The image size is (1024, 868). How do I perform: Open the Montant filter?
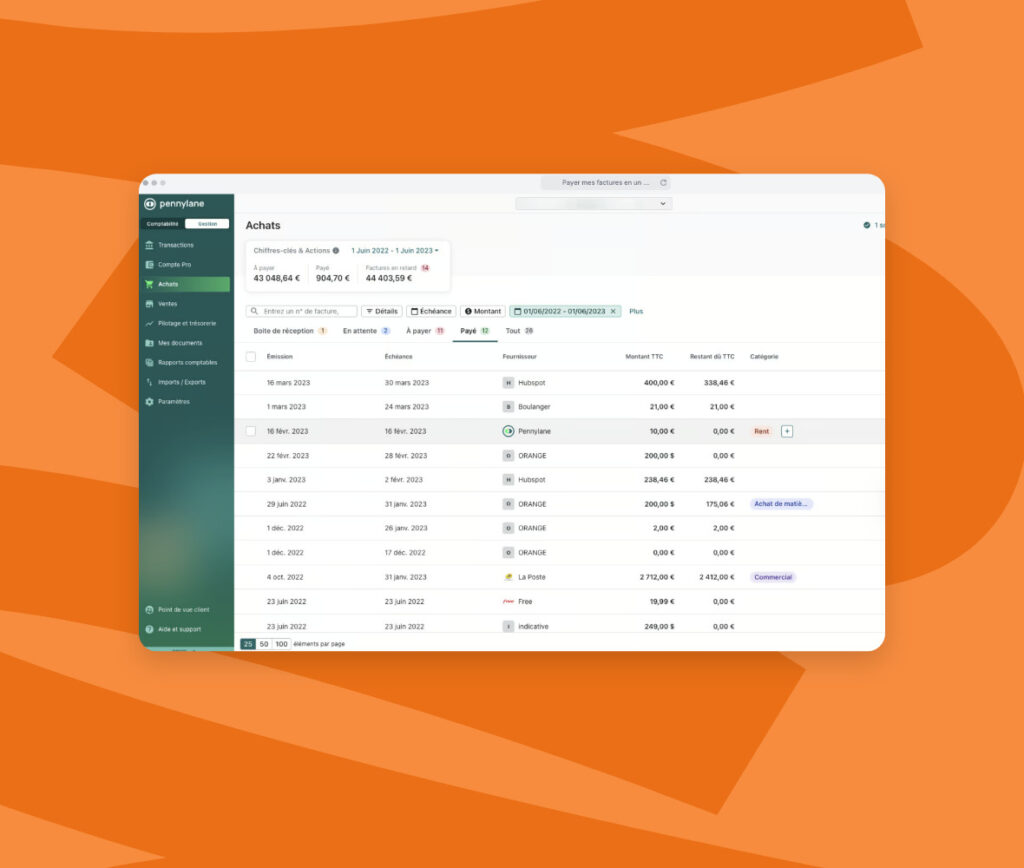(x=483, y=311)
